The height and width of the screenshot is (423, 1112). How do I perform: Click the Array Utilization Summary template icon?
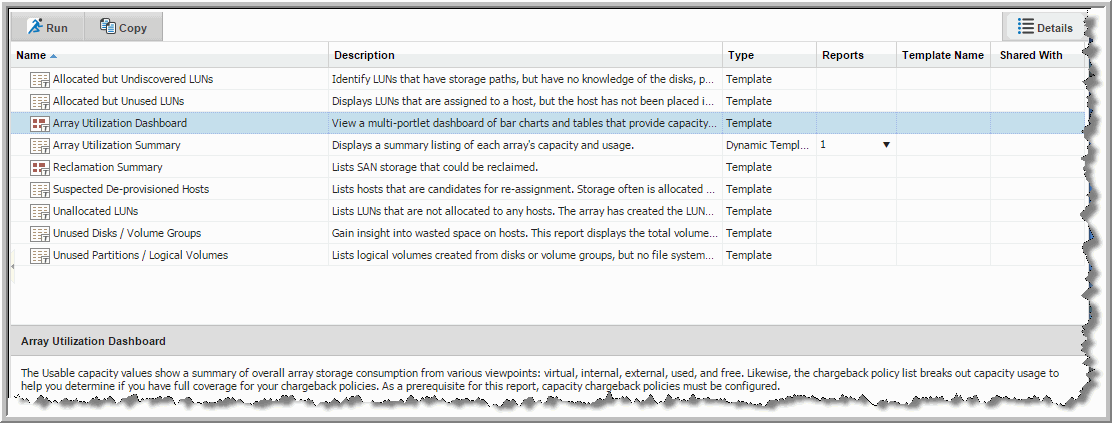pyautogui.click(x=40, y=145)
